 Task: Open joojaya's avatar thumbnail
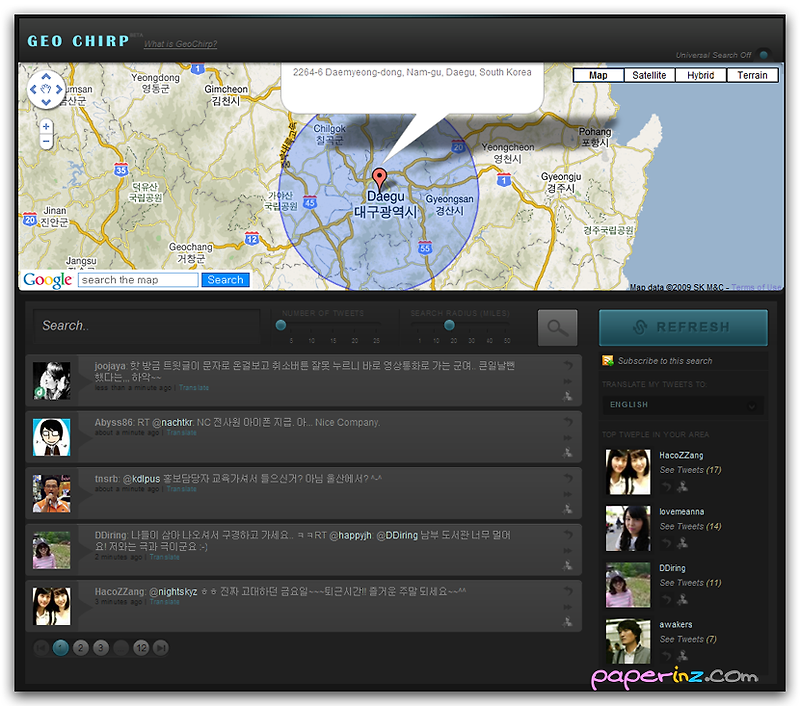52,381
